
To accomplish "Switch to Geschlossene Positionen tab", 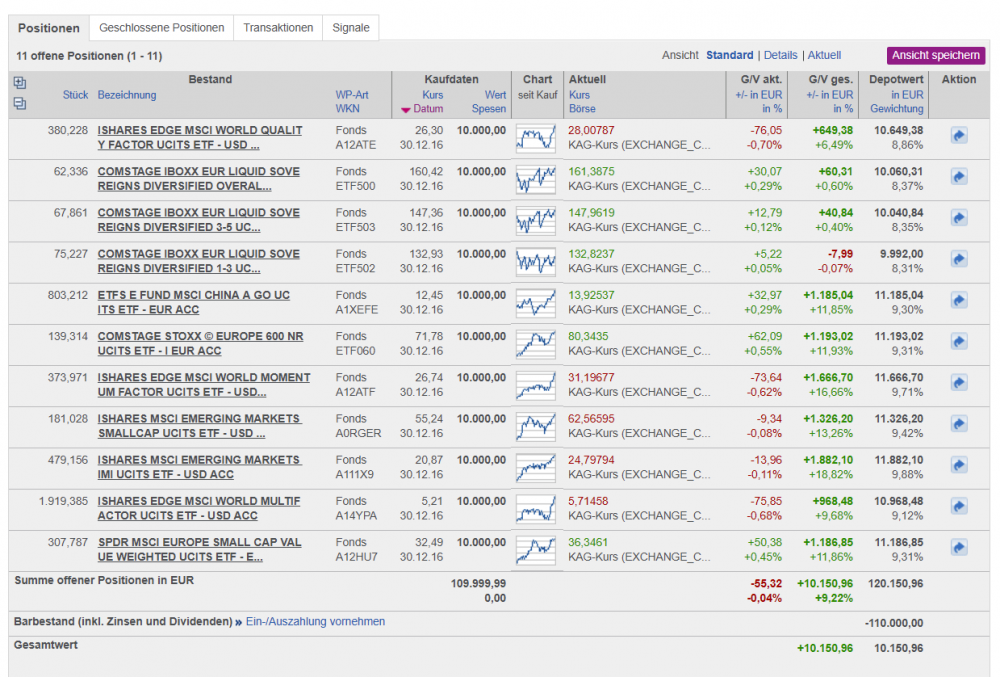I will point(162,28).
